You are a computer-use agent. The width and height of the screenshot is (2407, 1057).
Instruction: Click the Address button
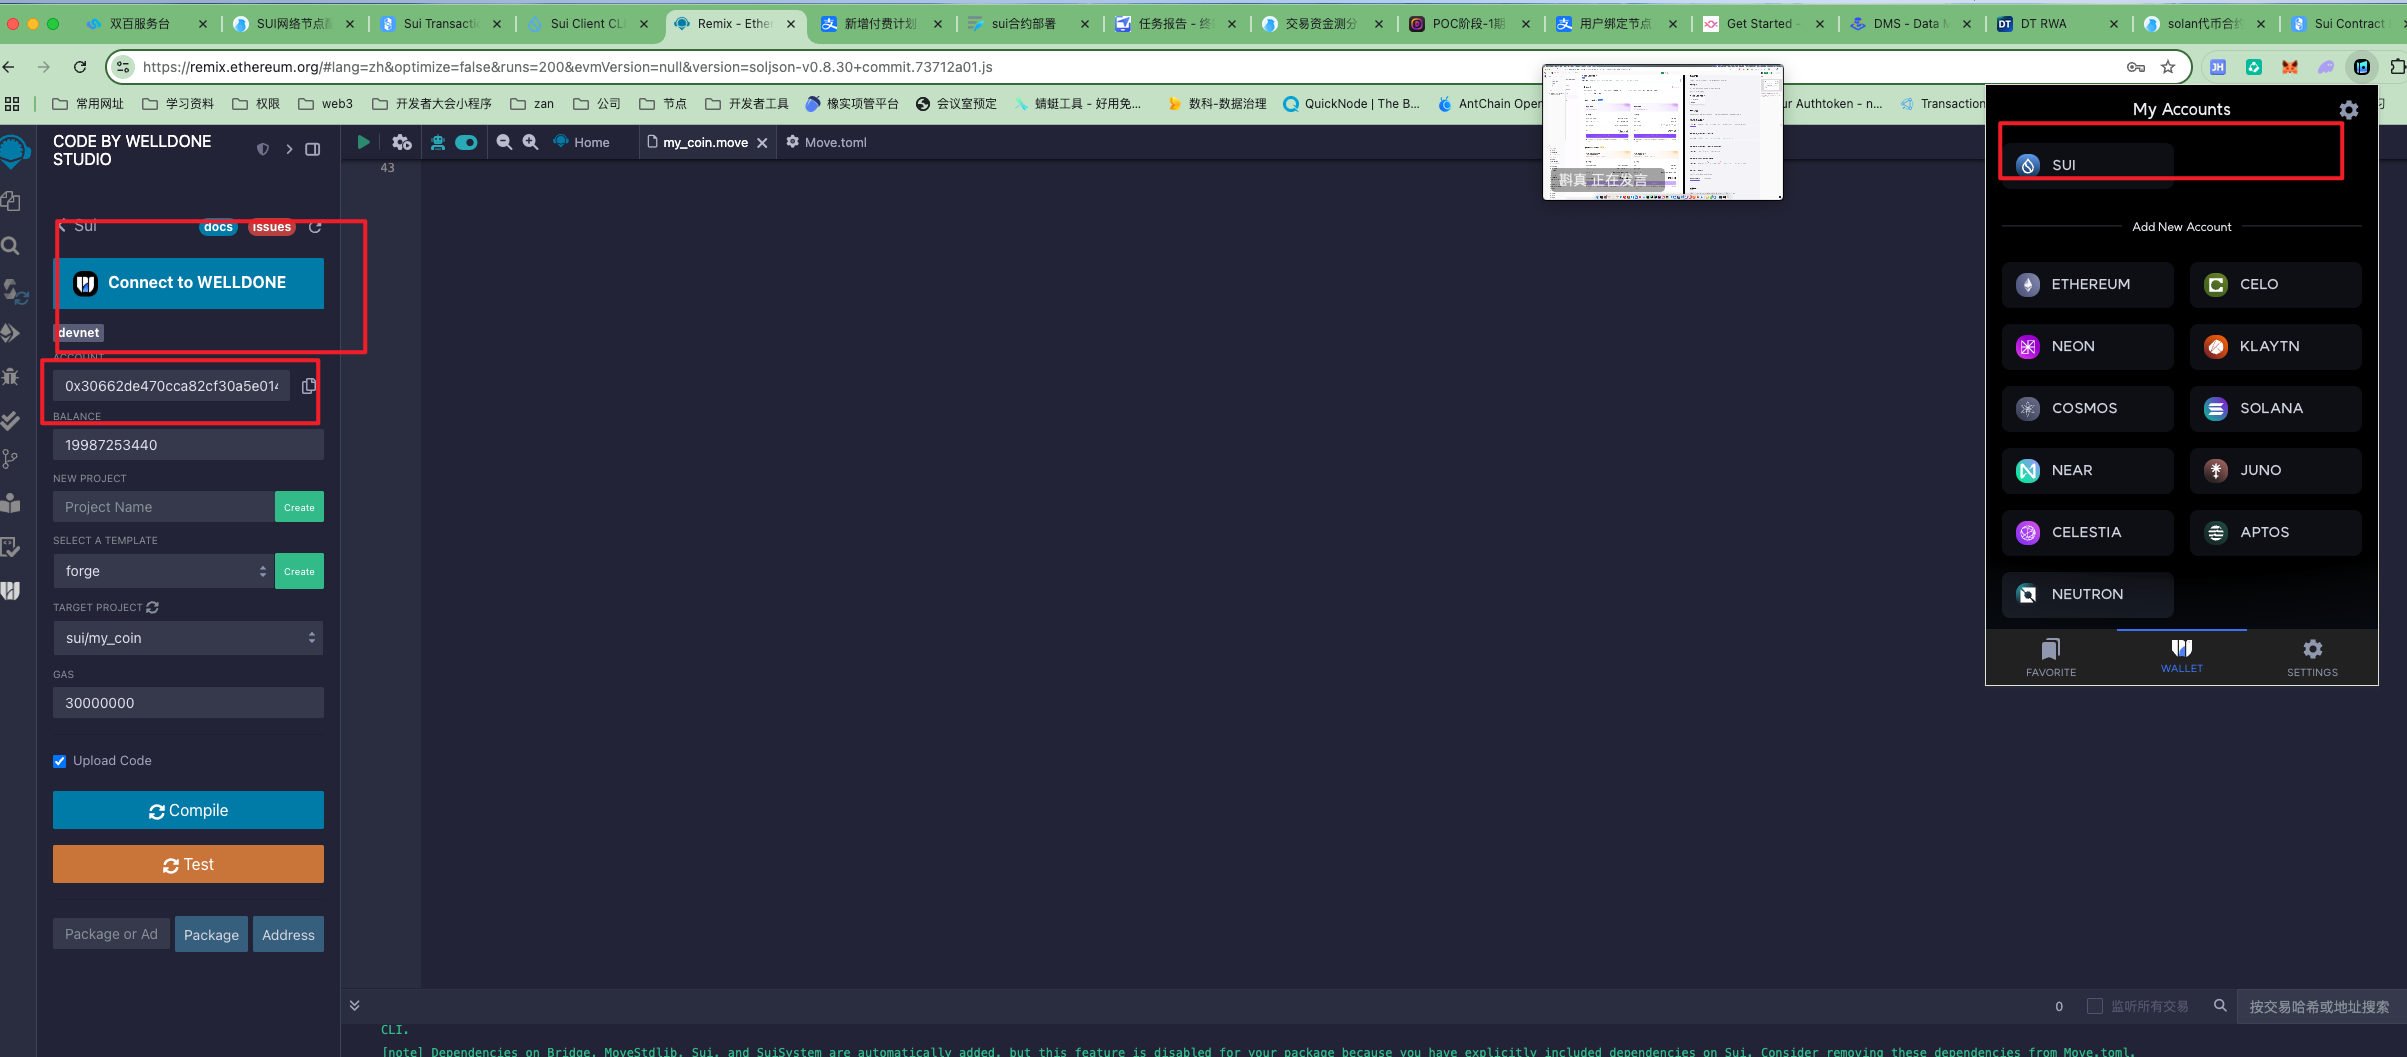(288, 934)
